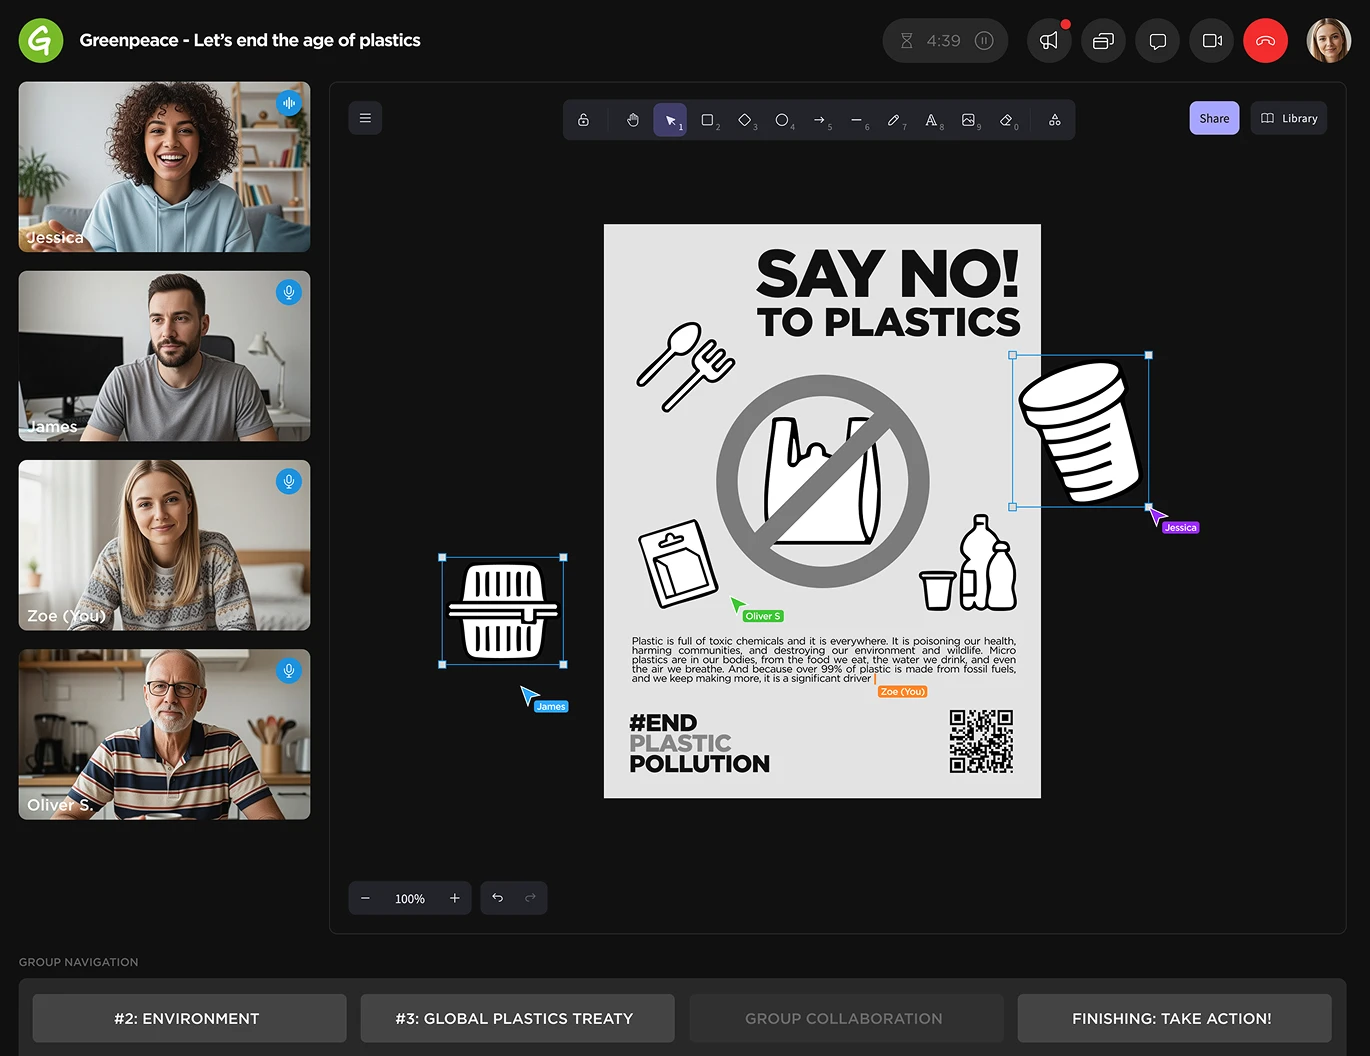Select the Pencil draw tool
The width and height of the screenshot is (1370, 1056).
894,120
